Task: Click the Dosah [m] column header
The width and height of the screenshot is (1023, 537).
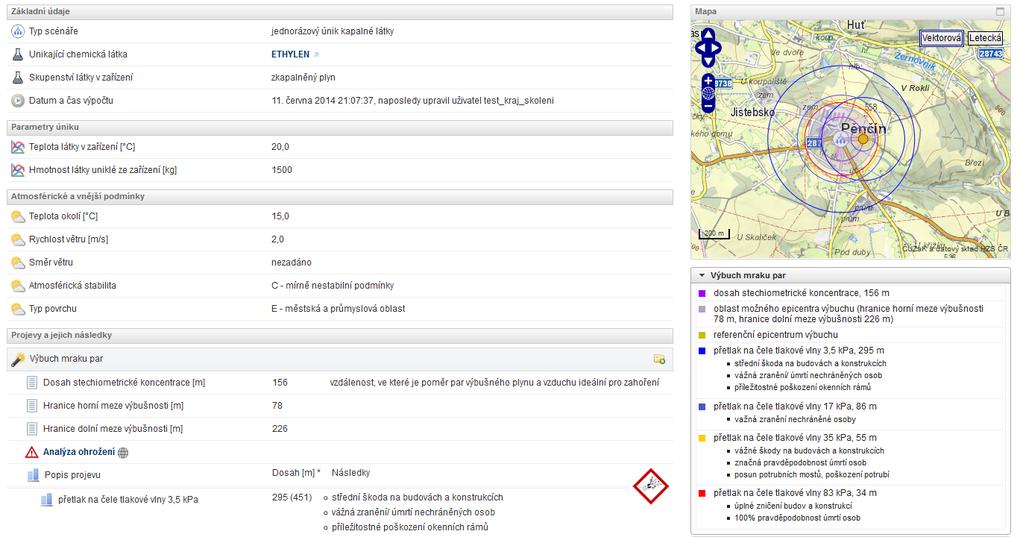Action: [x=296, y=472]
